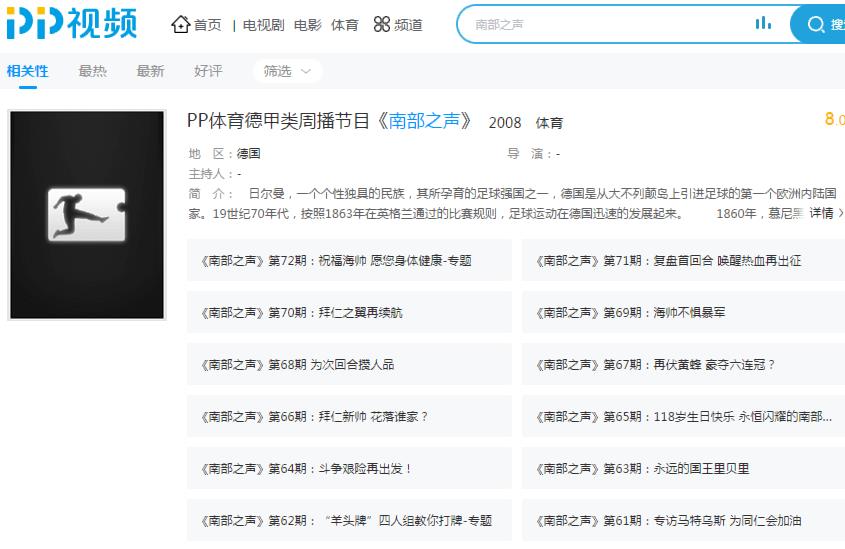Play 第64期 斗争艰险再出发 episode

click(349, 468)
